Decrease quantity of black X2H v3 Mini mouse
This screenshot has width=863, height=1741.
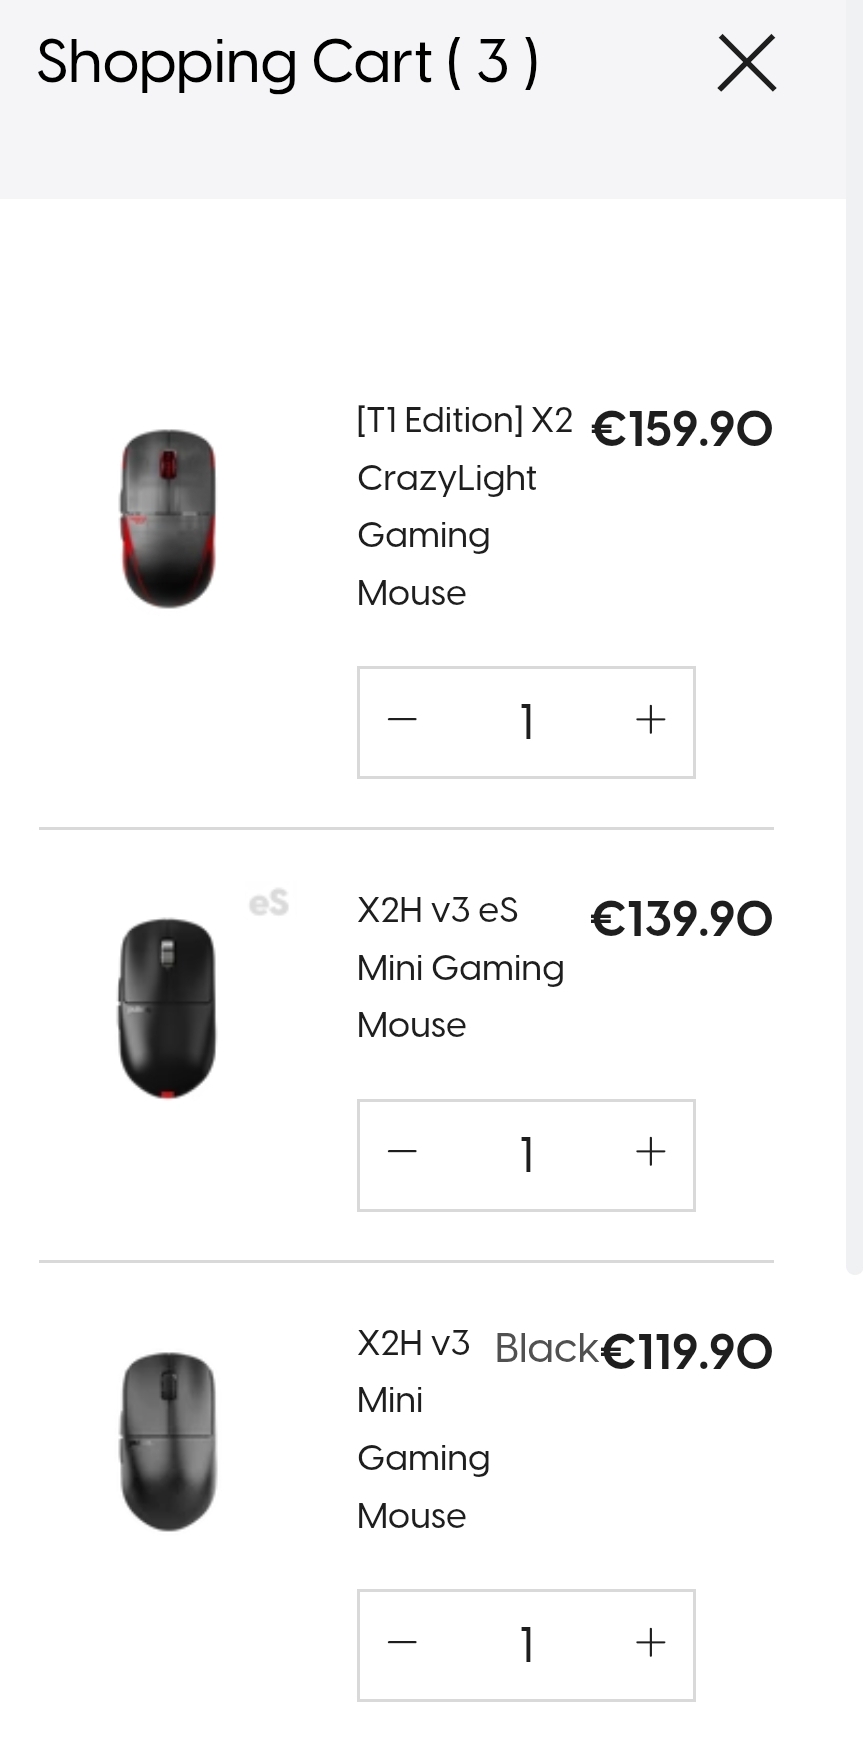click(402, 1644)
